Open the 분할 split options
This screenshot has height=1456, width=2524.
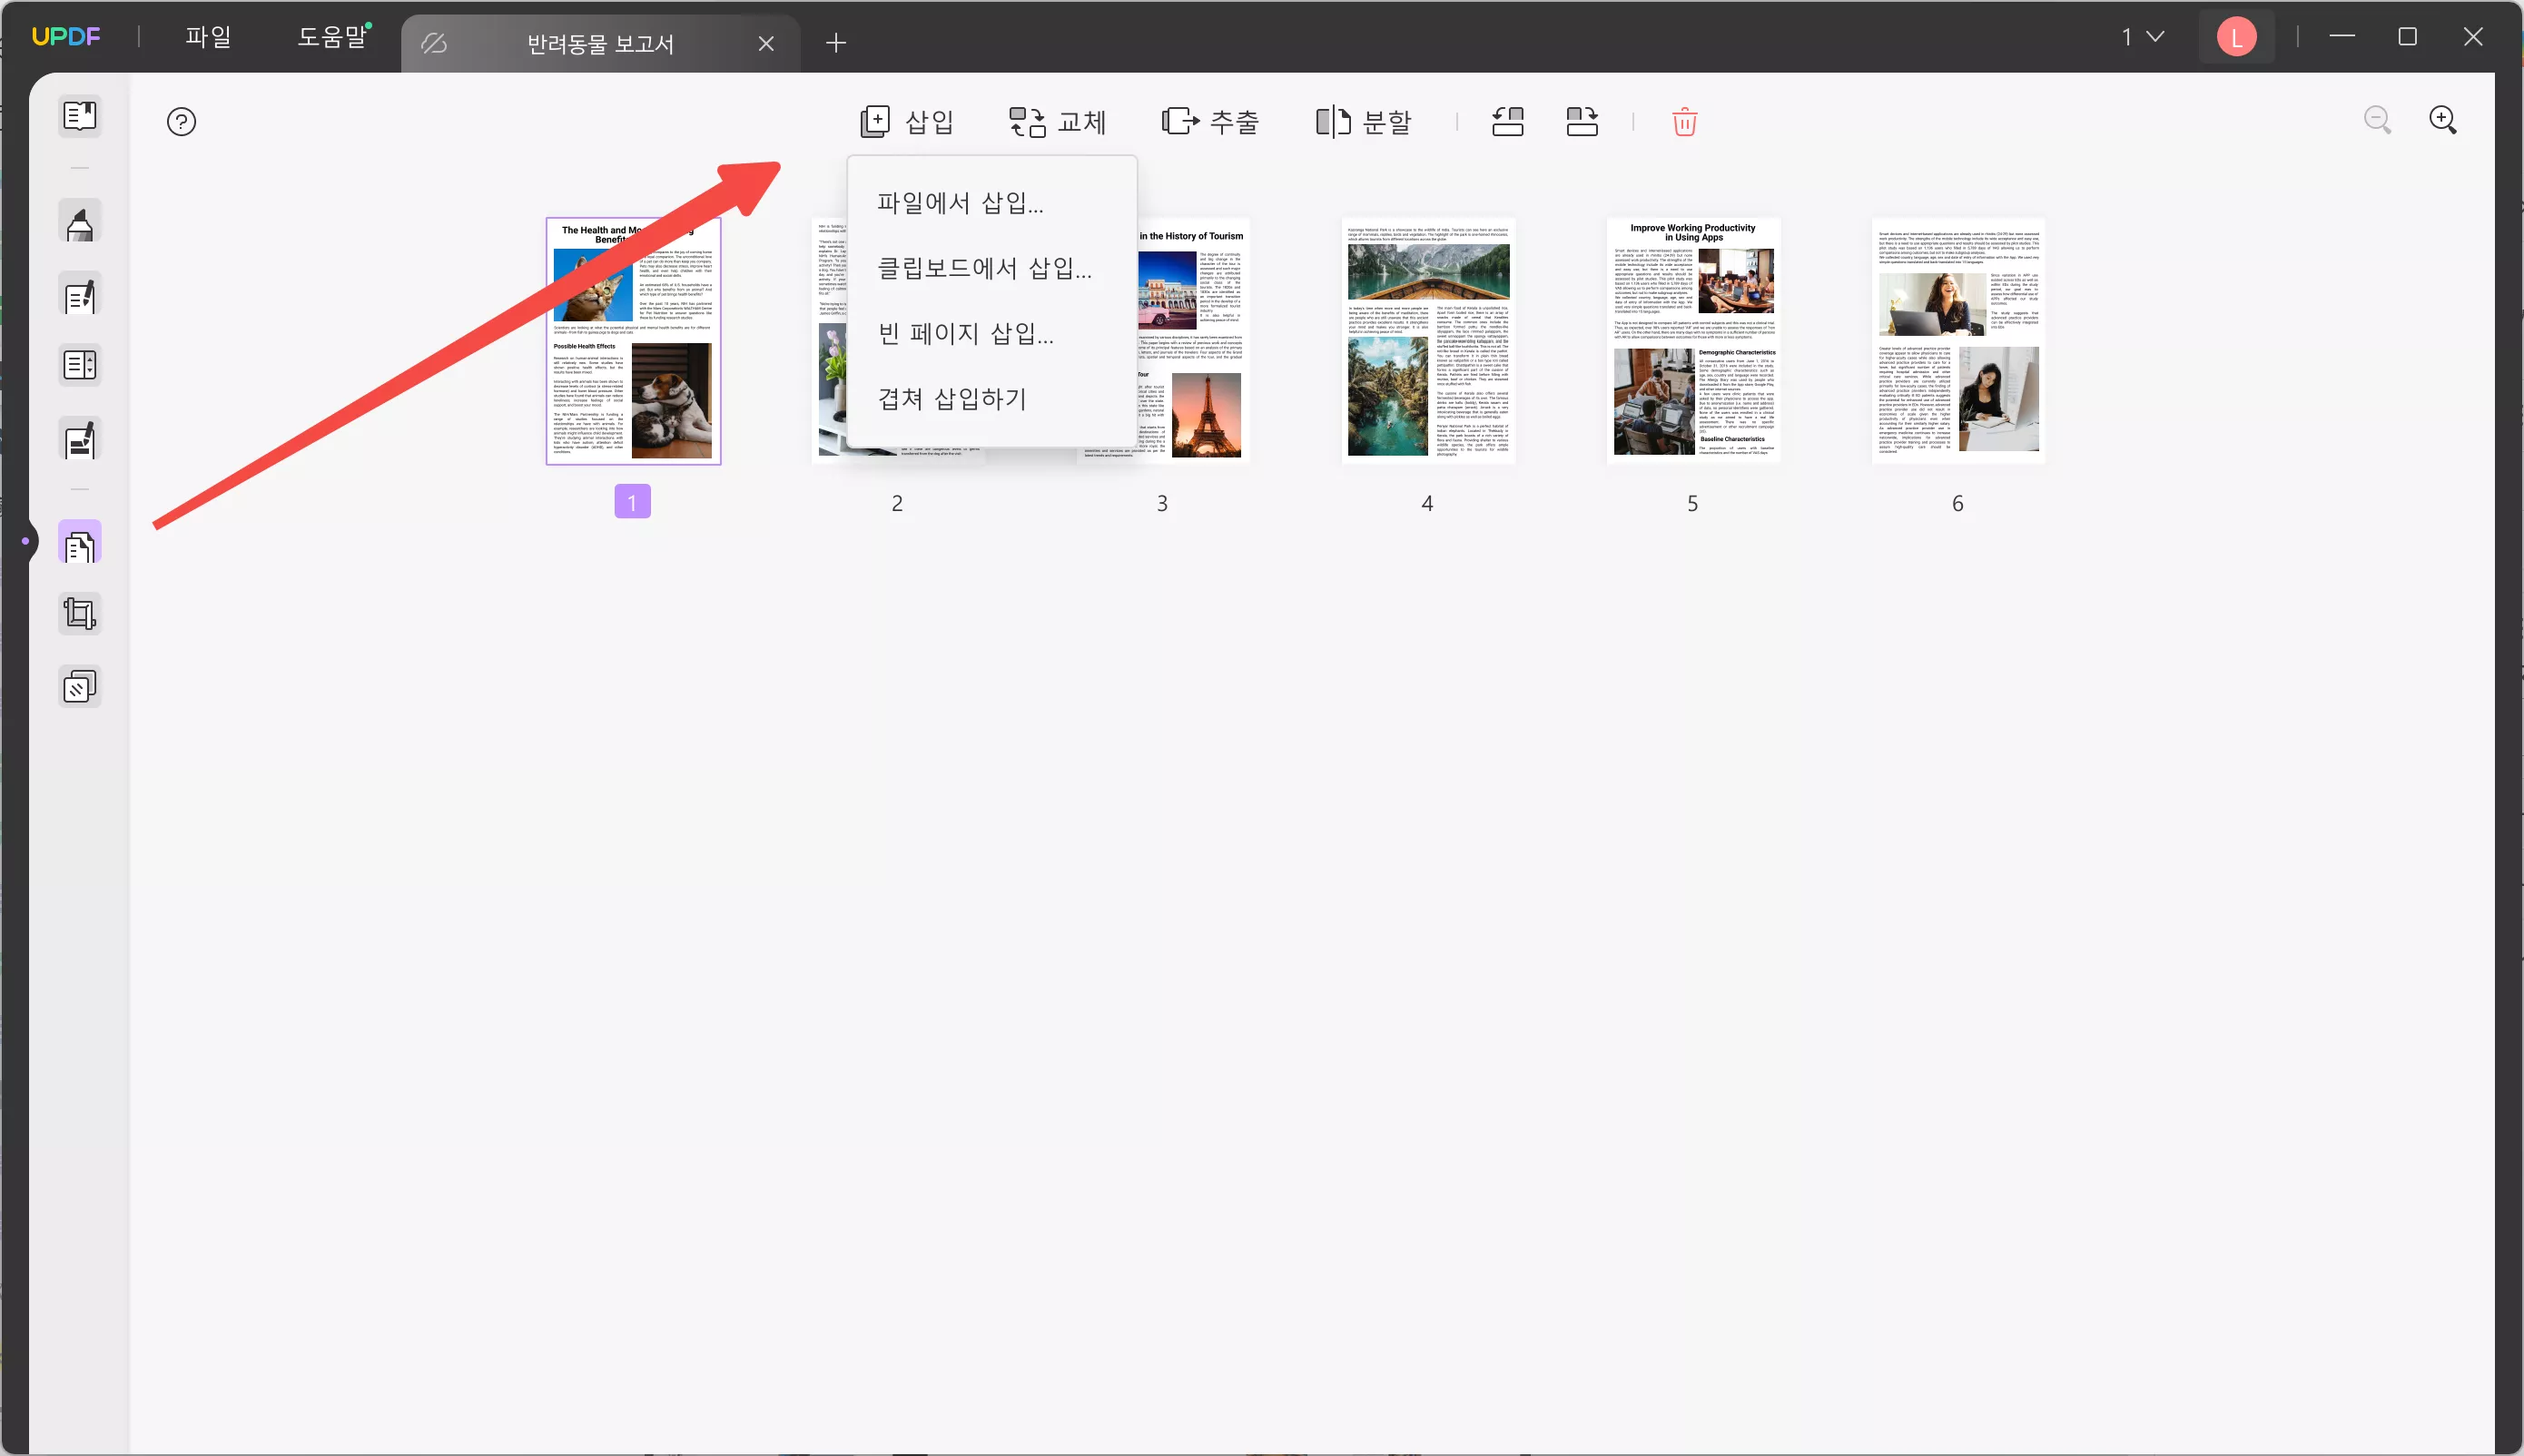(x=1363, y=122)
